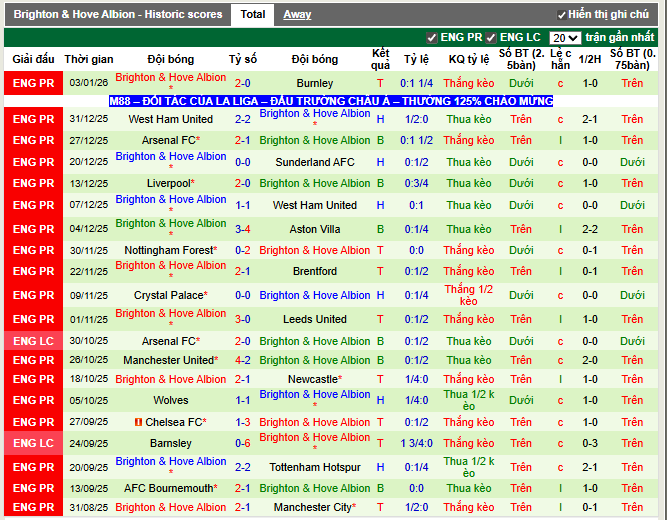Click the date 03/01/26
Image resolution: width=667 pixels, height=520 pixels.
click(x=89, y=83)
